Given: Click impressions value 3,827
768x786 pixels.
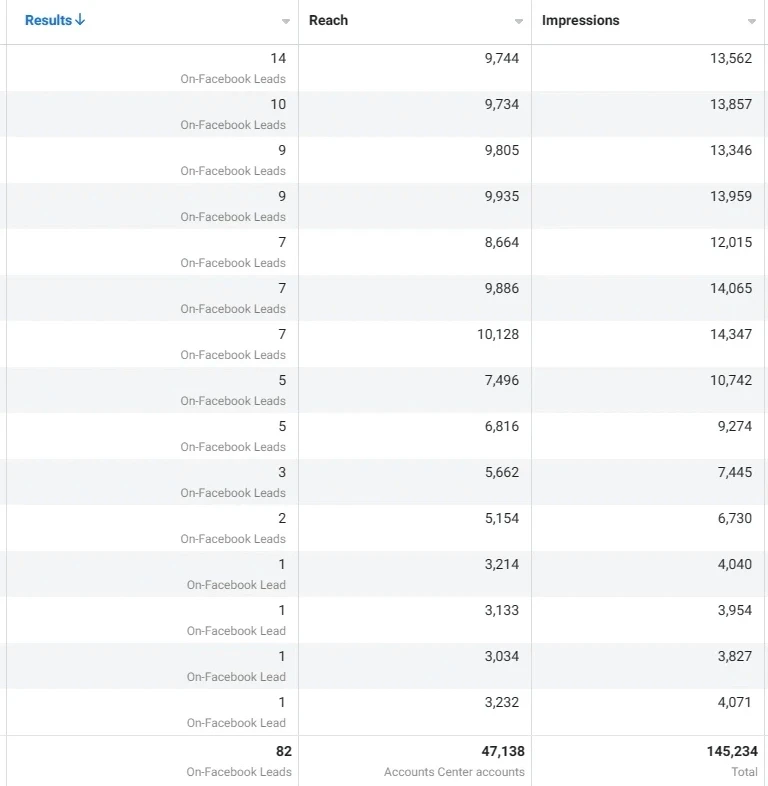Looking at the screenshot, I should pos(735,657).
